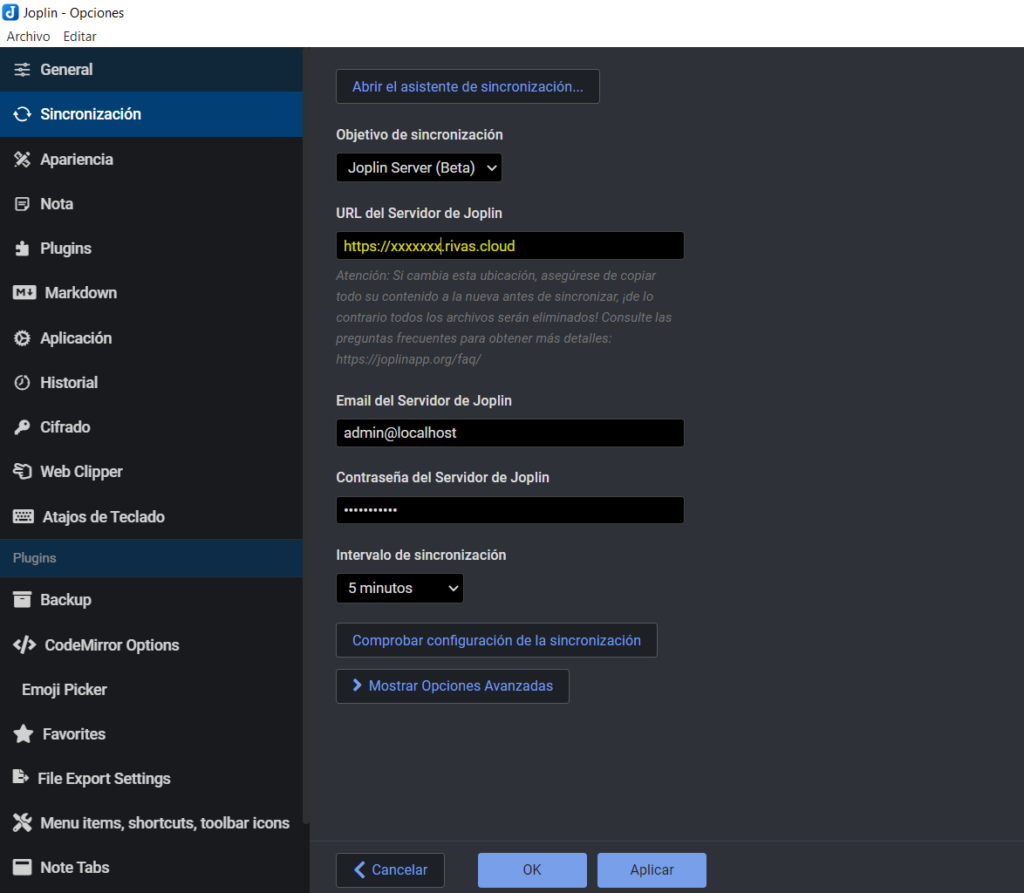1024x893 pixels.
Task: Click the Favorites star icon
Action: pyautogui.click(x=23, y=734)
